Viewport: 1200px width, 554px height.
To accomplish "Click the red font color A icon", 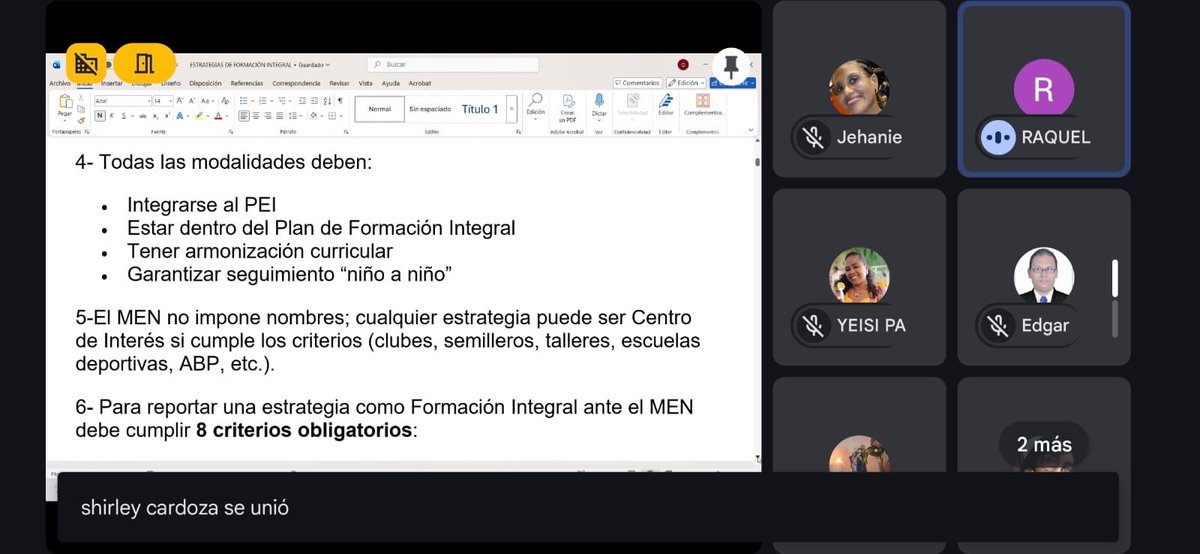I will coord(218,116).
